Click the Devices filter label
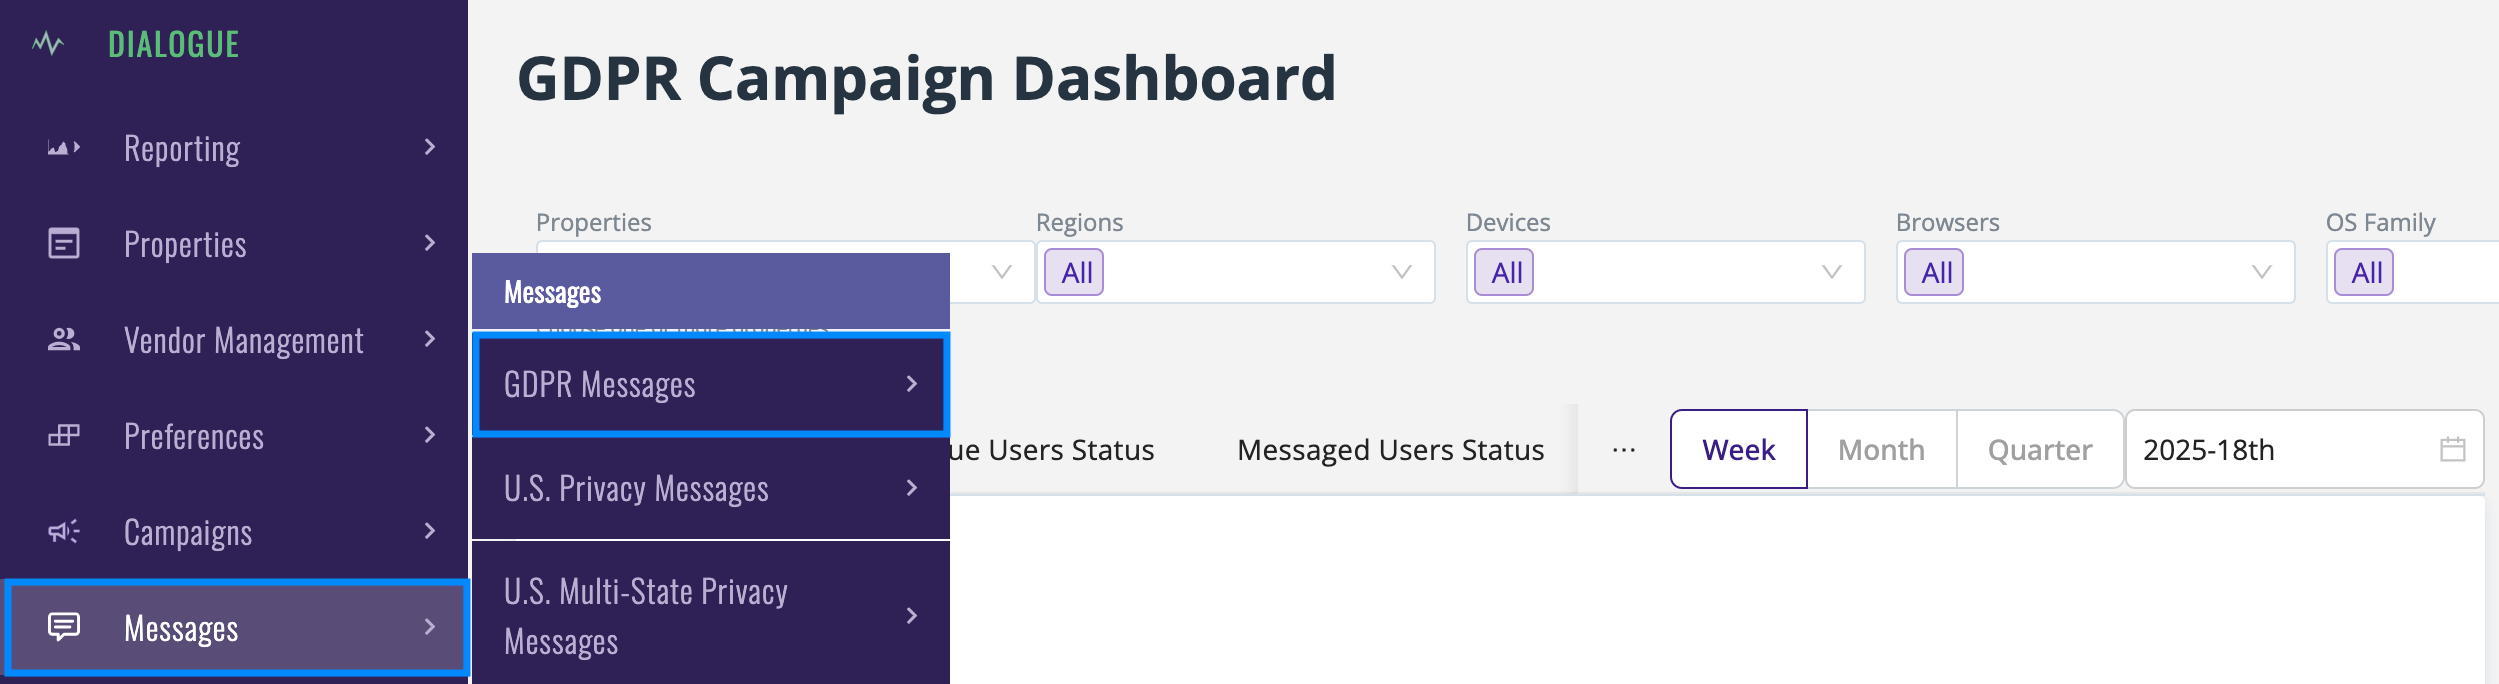Screen dimensions: 2499x684 [1508, 222]
